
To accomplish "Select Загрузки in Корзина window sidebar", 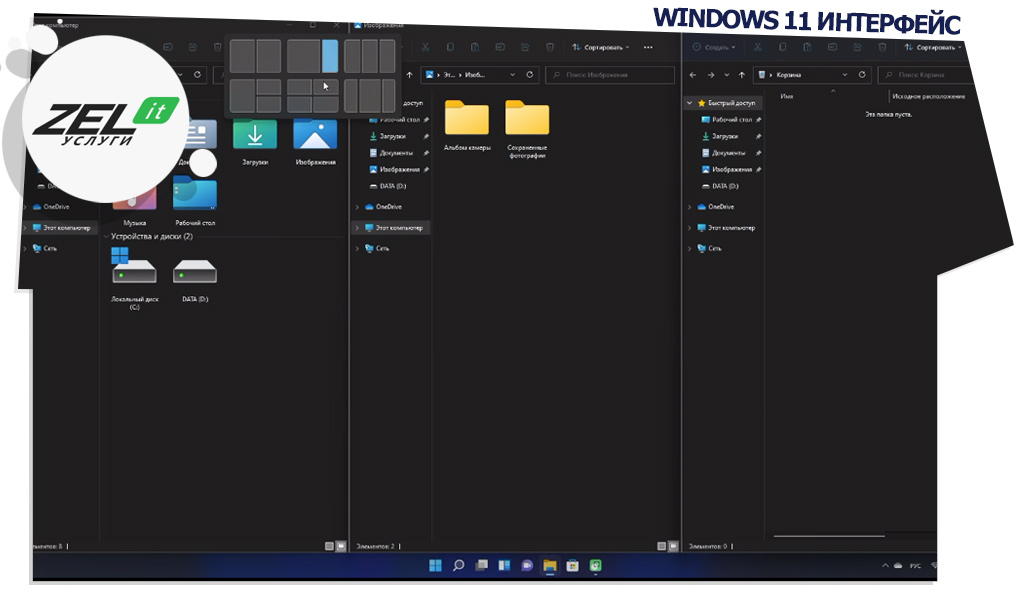I will [724, 136].
